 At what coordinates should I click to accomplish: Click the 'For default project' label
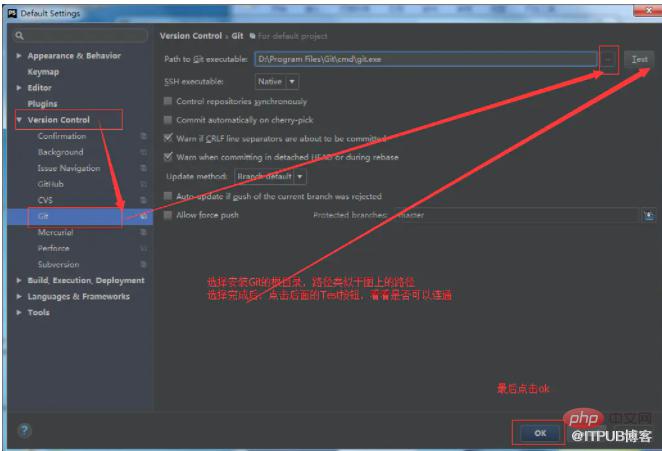(293, 36)
